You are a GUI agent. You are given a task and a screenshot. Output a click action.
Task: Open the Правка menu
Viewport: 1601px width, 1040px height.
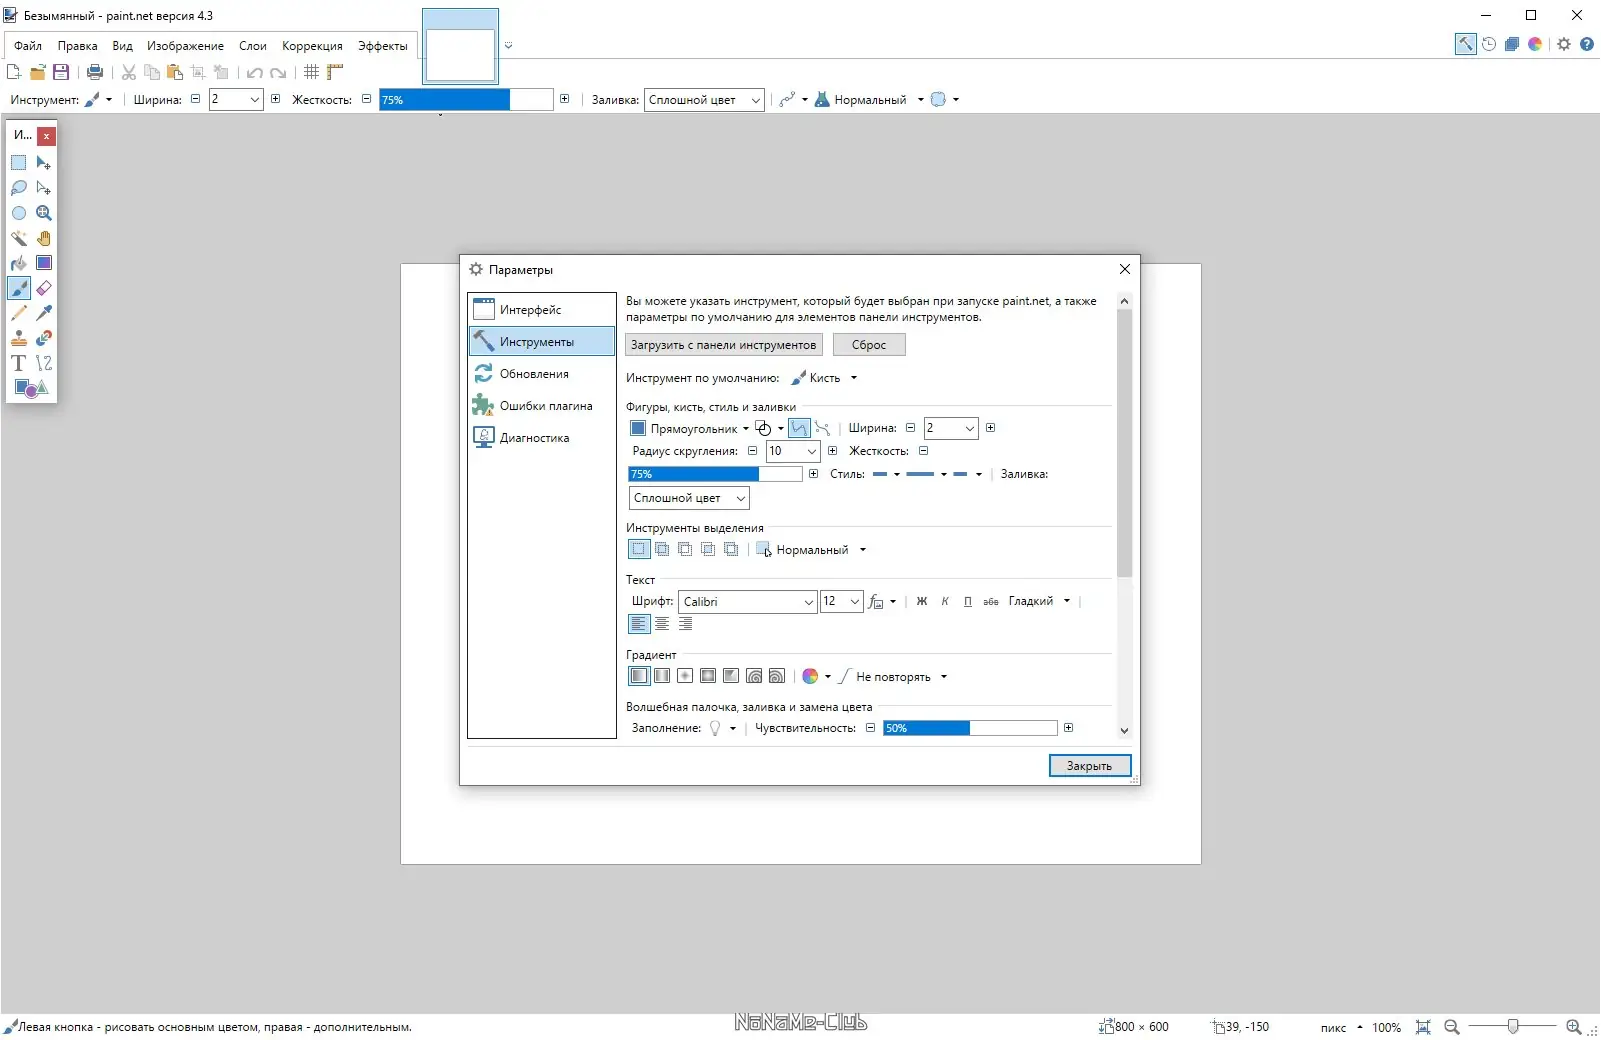coord(77,46)
